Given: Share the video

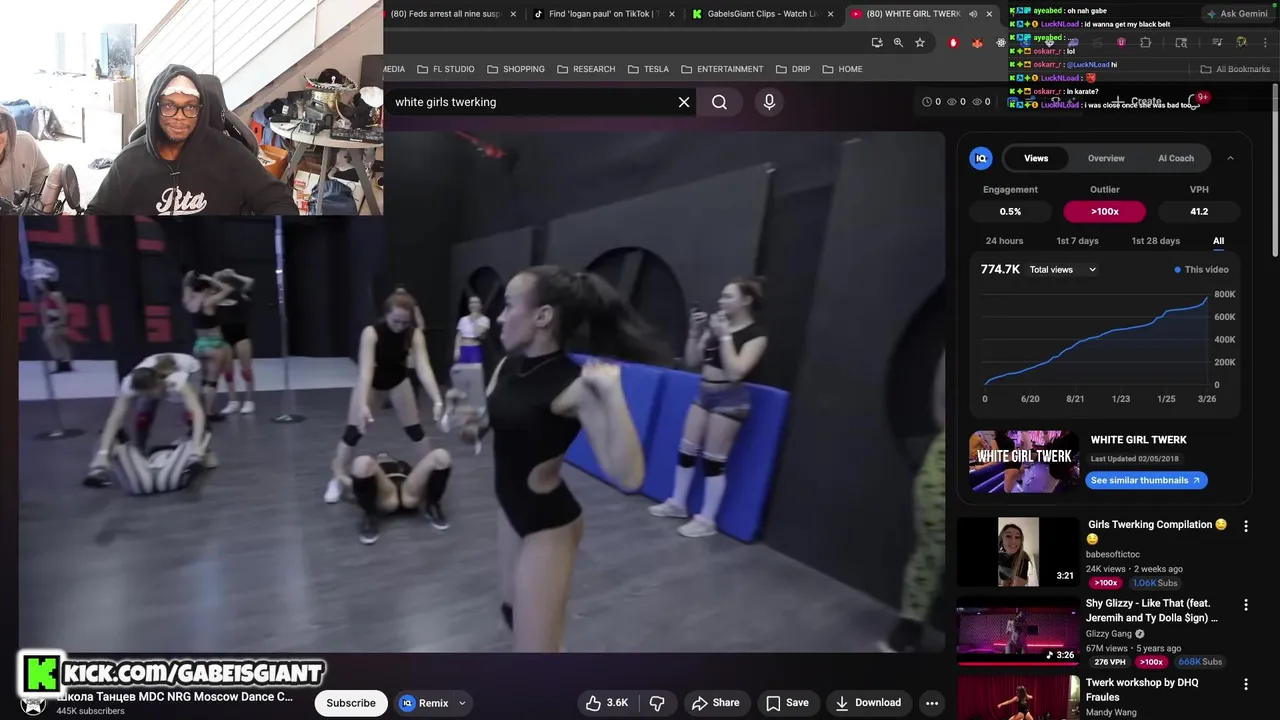Looking at the screenshot, I should click(716, 703).
